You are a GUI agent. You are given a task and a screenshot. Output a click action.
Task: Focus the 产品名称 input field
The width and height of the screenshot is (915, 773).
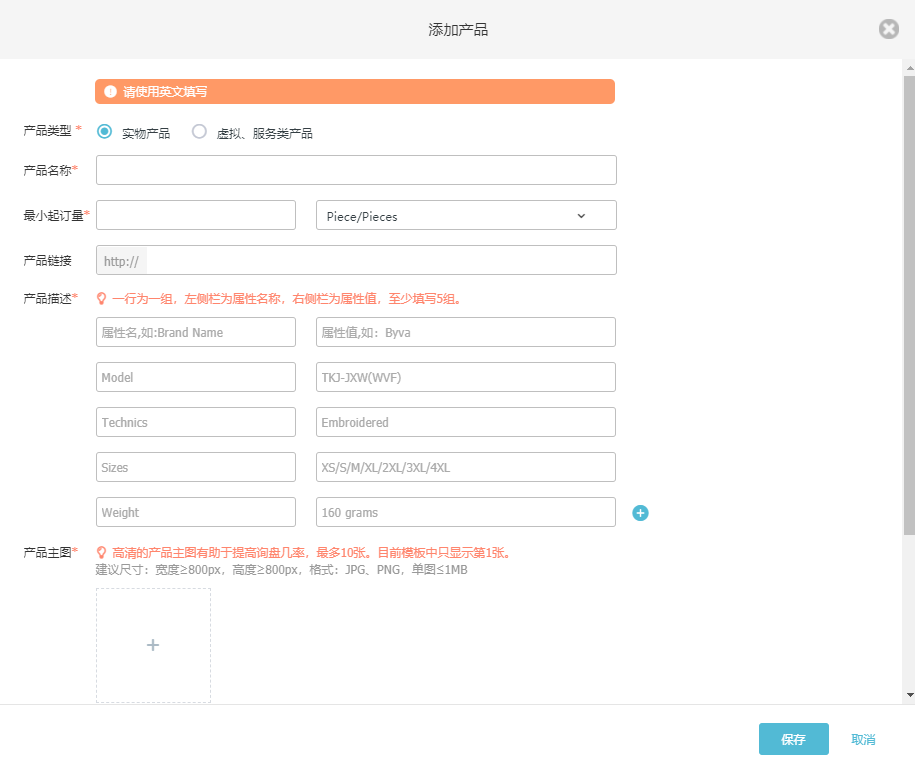356,170
